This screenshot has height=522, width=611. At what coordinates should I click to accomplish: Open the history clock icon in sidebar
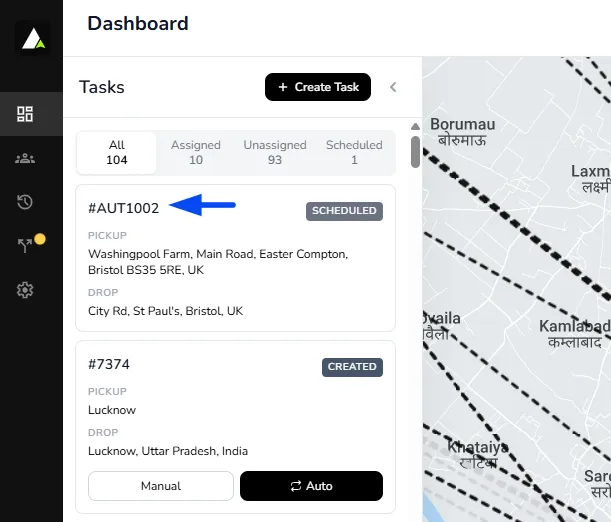(25, 202)
